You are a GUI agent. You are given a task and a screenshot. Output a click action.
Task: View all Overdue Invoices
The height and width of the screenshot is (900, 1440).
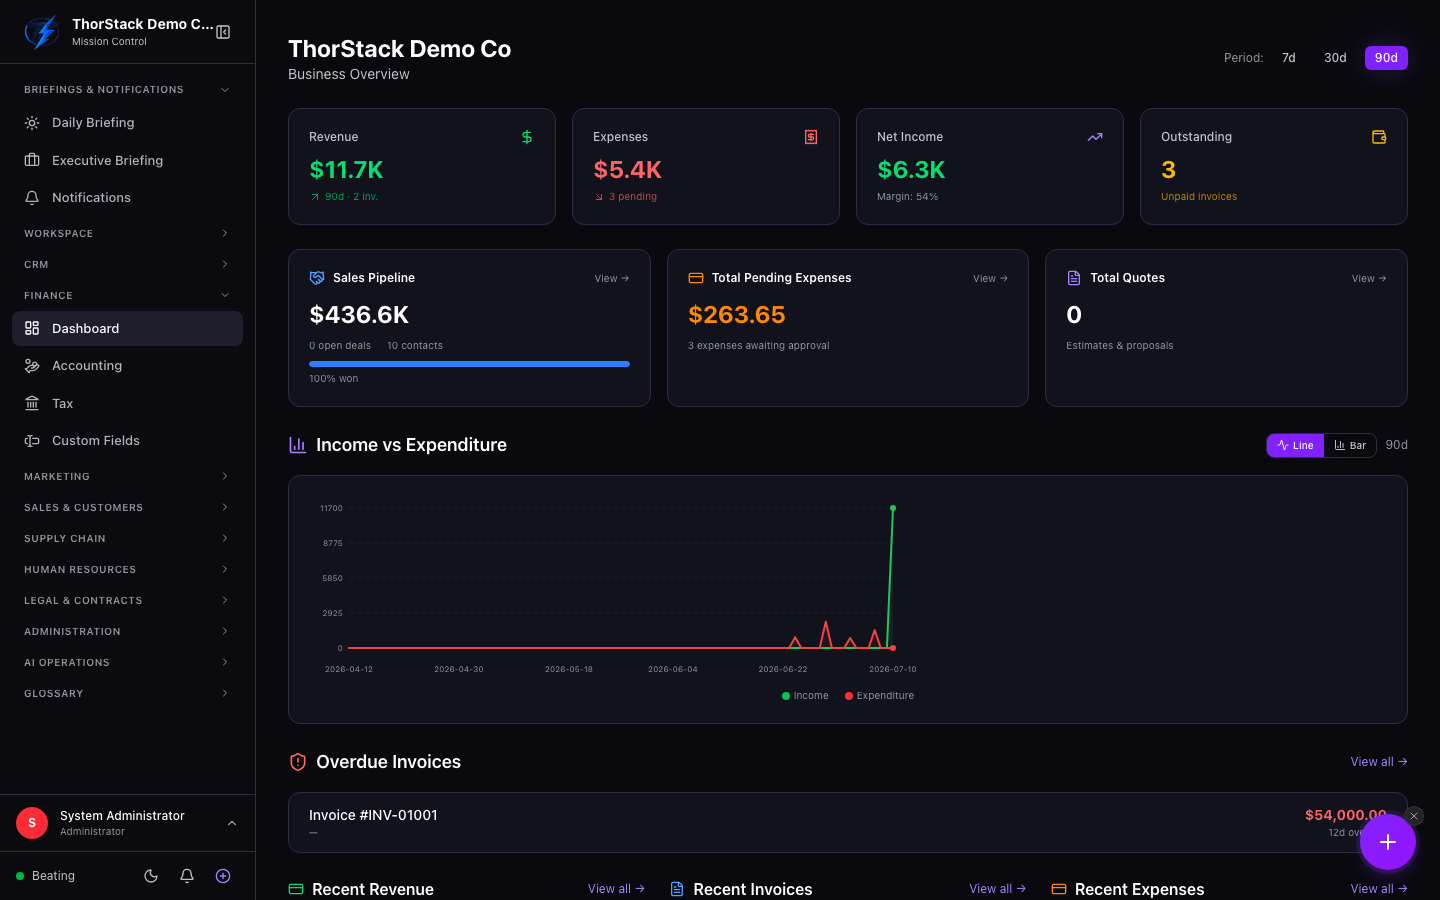(1379, 762)
